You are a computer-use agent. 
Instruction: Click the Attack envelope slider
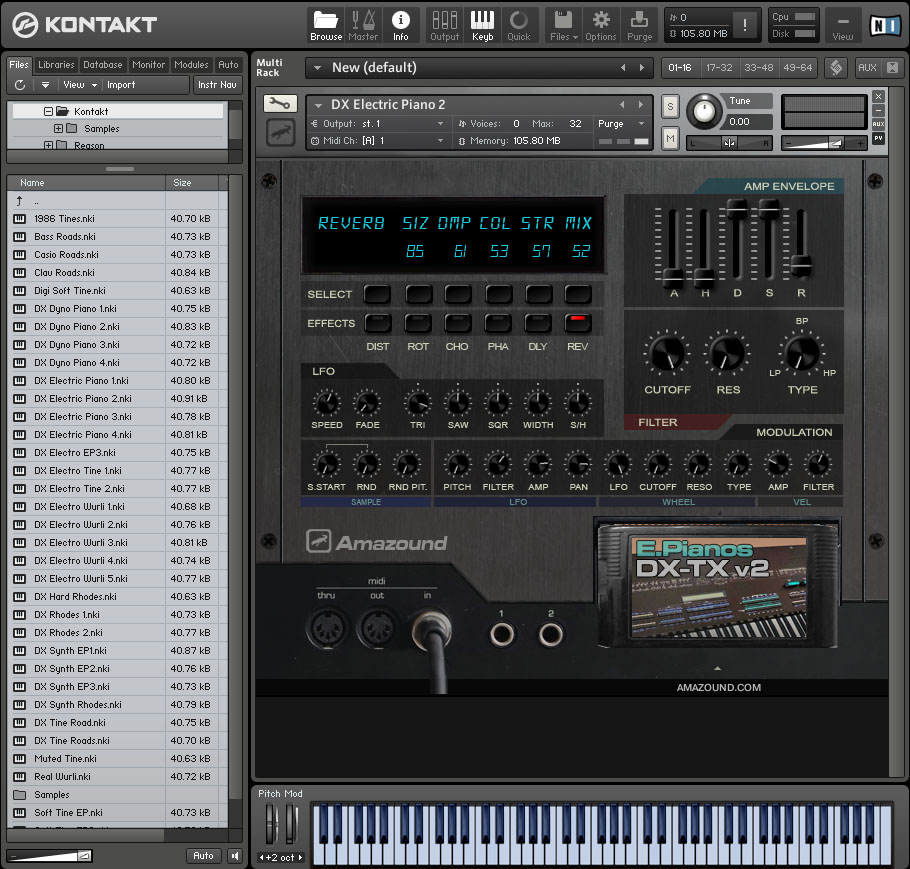point(673,276)
